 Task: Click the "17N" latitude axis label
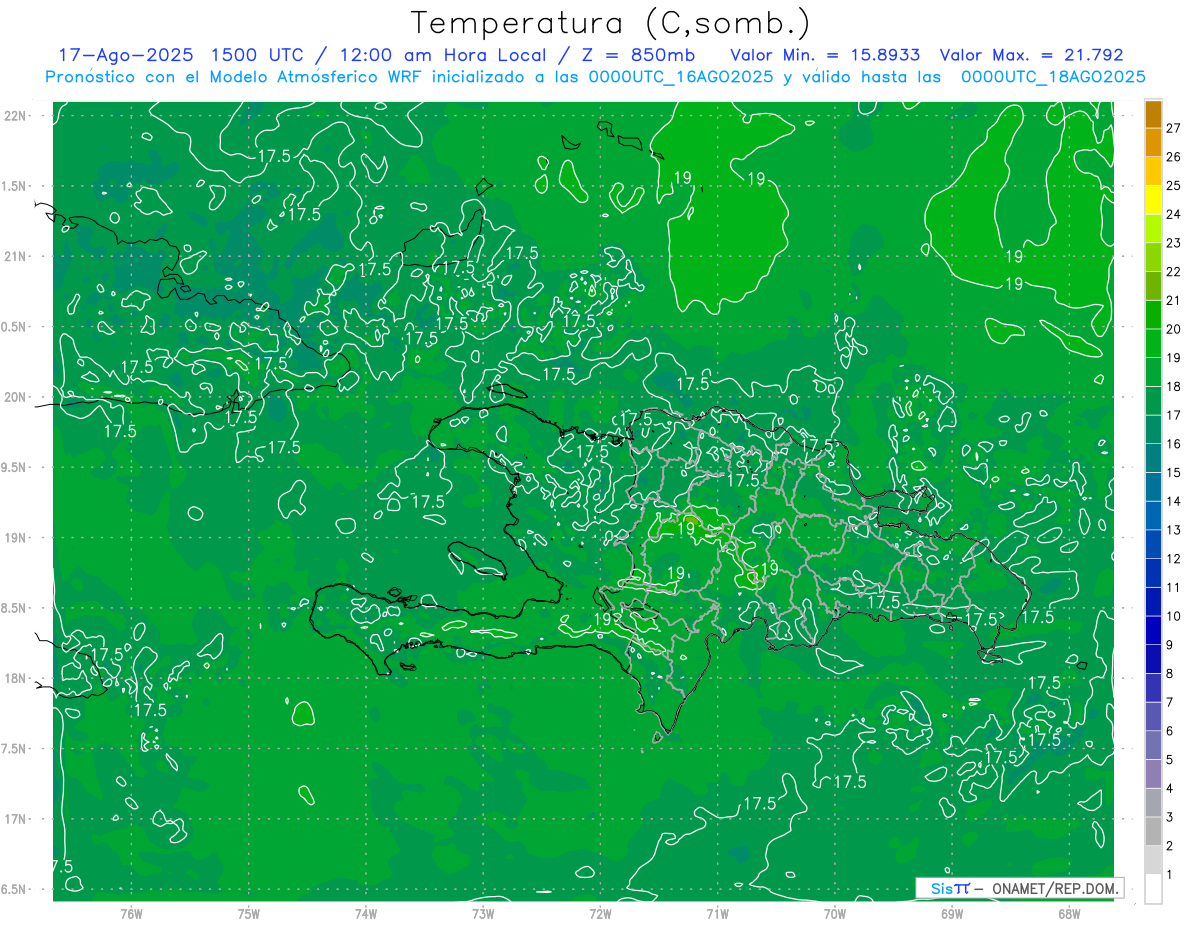pyautogui.click(x=15, y=819)
